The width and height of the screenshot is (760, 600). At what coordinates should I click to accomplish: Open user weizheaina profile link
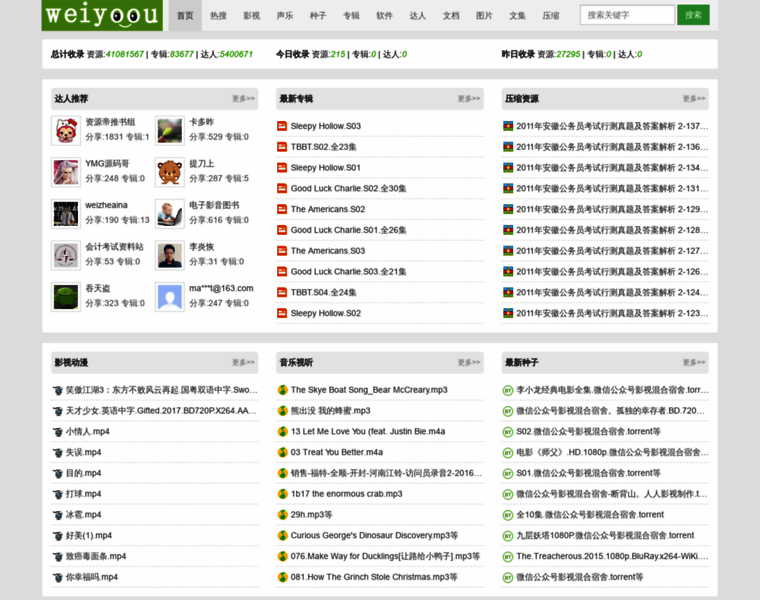click(106, 205)
